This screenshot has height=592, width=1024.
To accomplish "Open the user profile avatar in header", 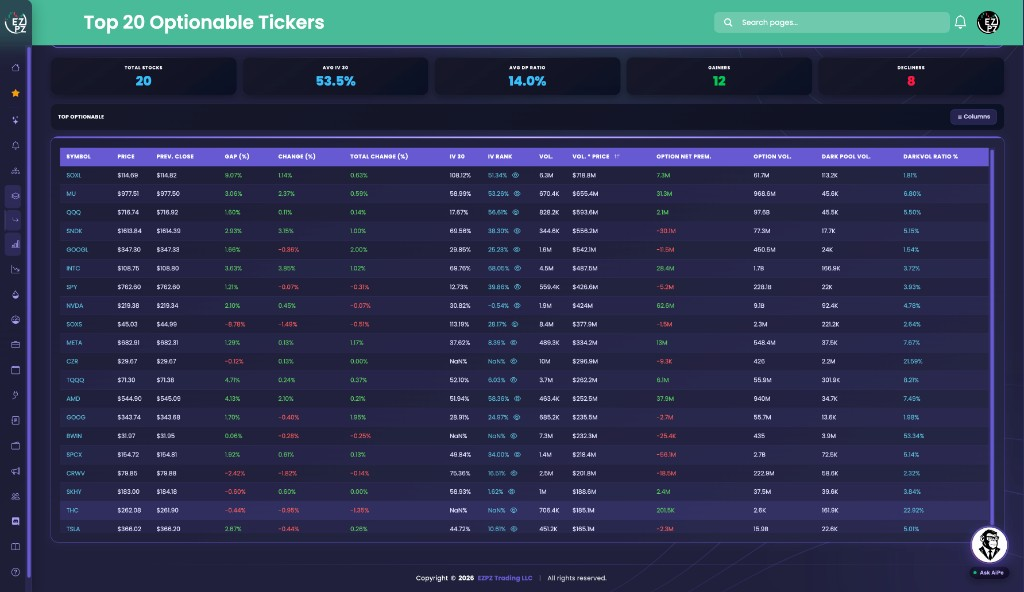I will click(988, 22).
